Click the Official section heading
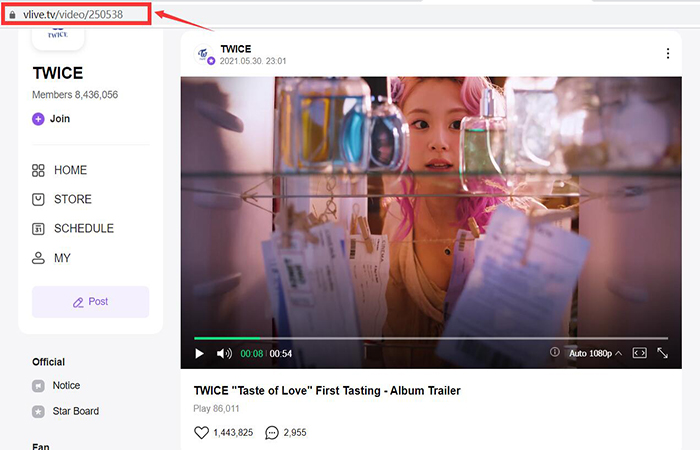 pos(48,362)
